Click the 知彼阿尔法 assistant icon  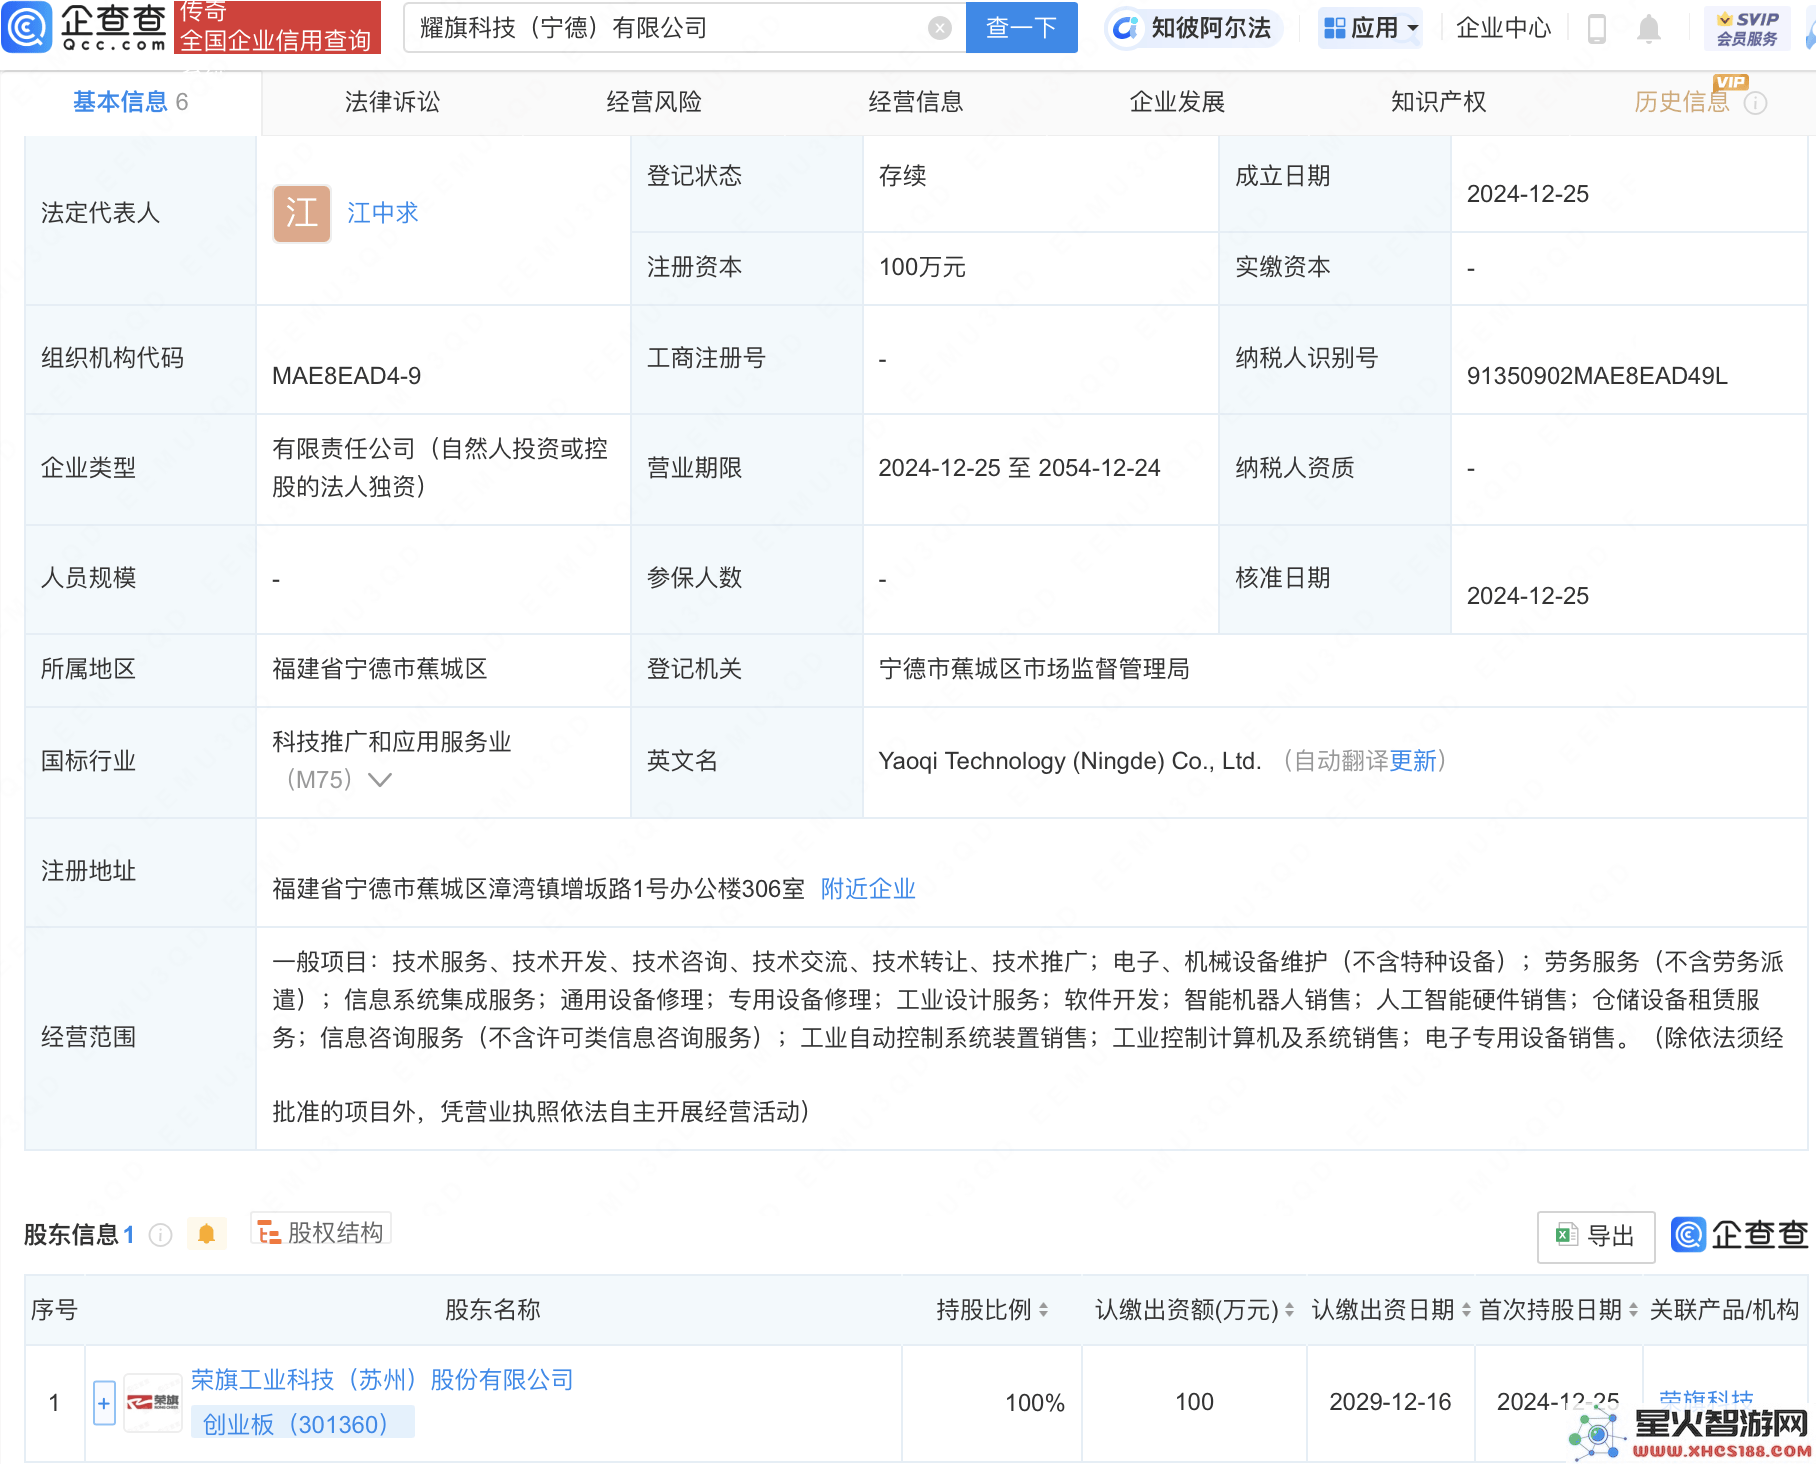click(1126, 28)
